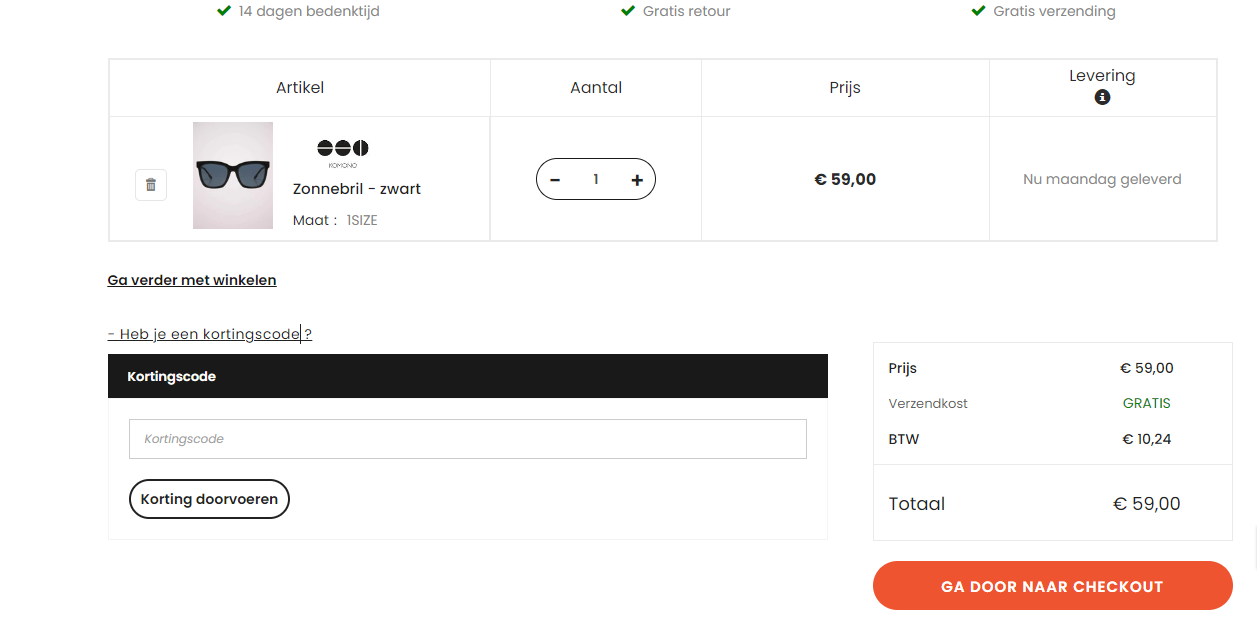
Task: Click the 14 dagen bedenktijd checkmark
Action: (224, 11)
